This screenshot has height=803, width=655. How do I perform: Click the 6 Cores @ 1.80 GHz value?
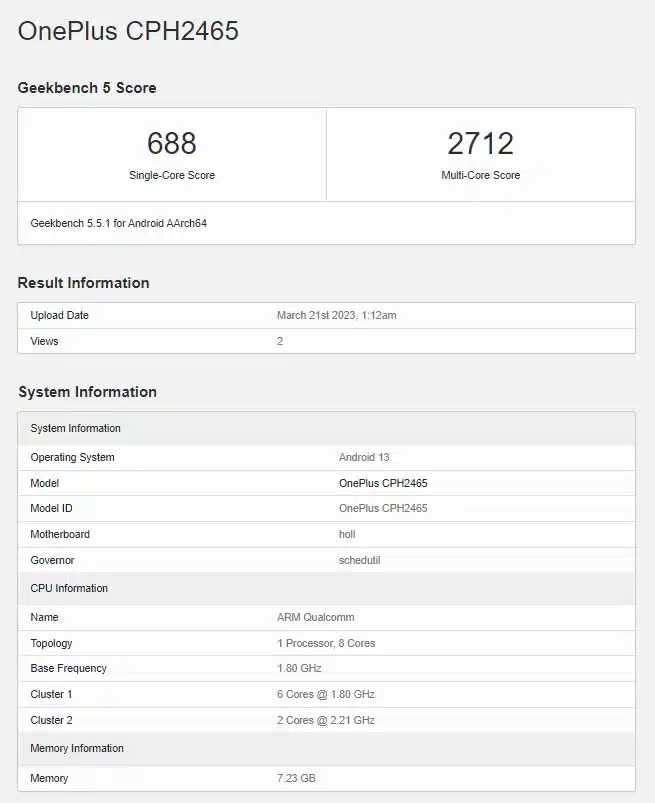[x=326, y=694]
